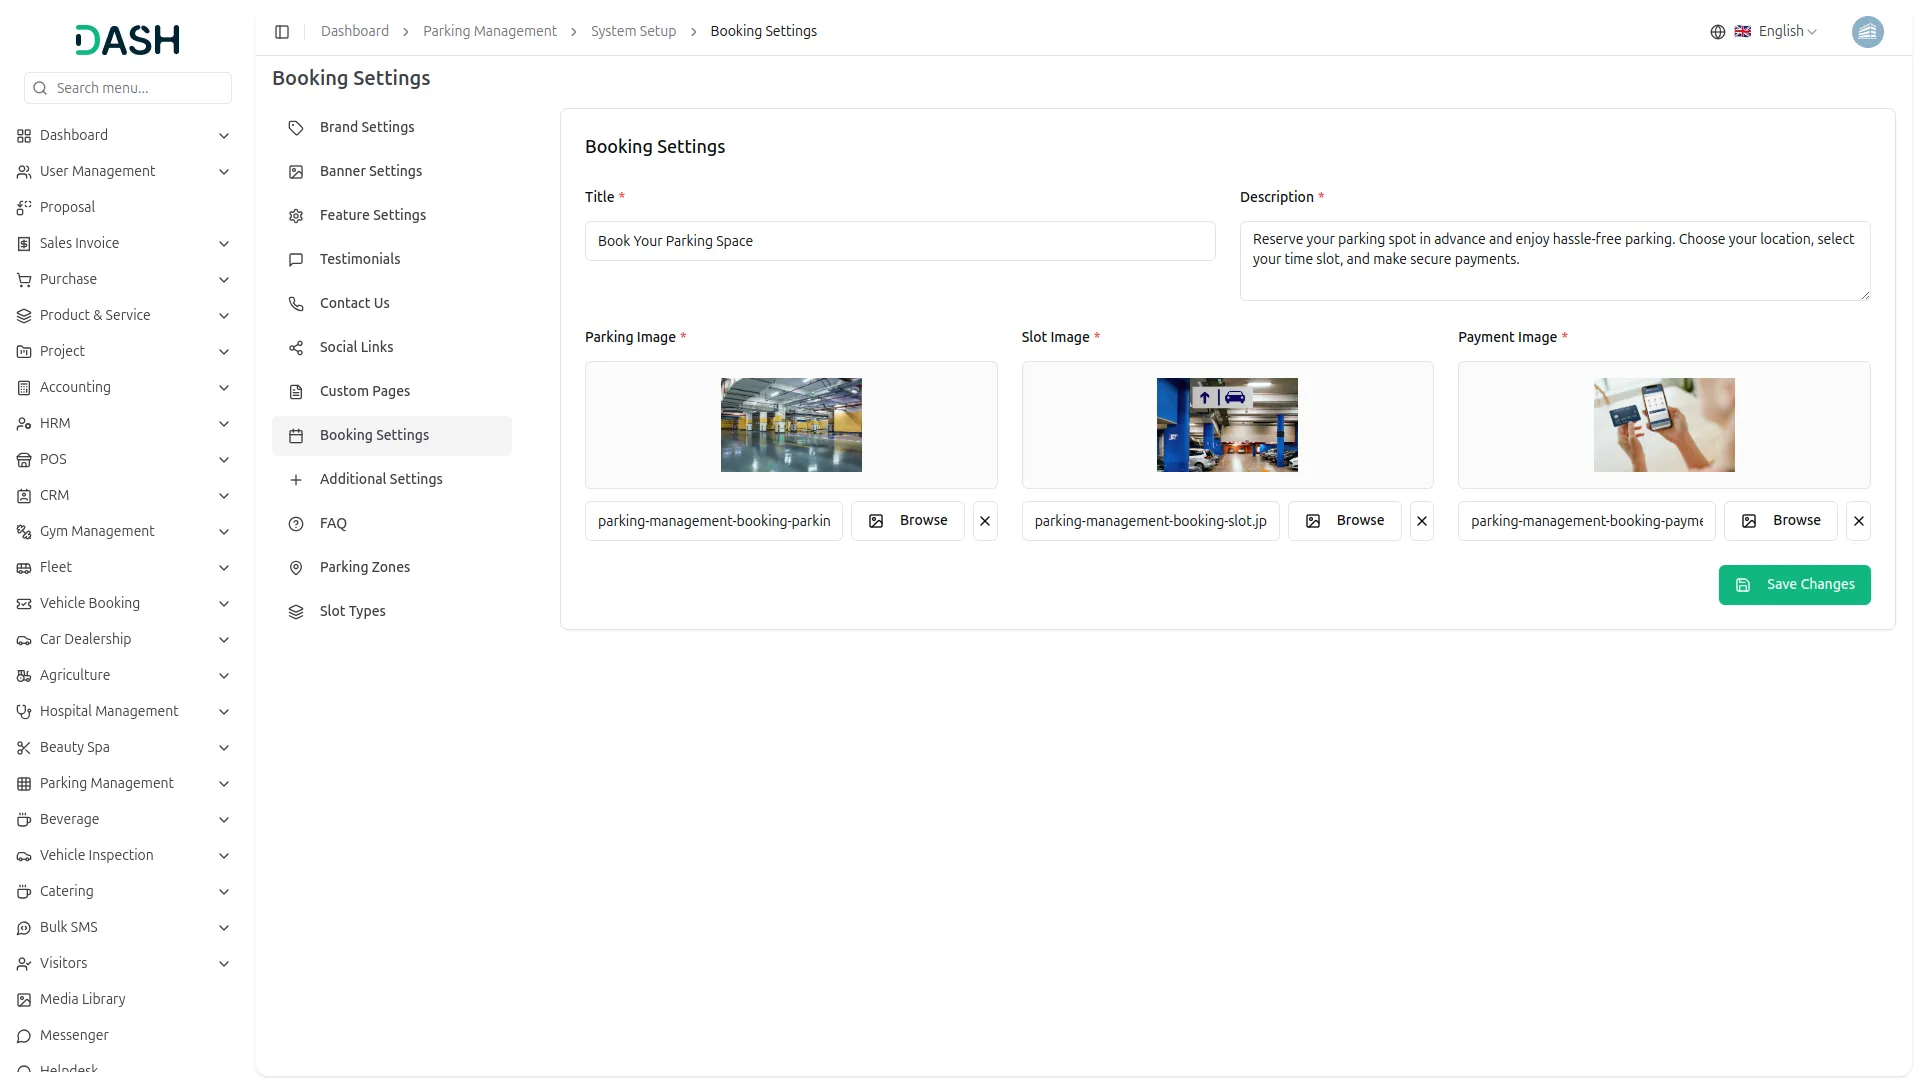Screen dimensions: 1920x1080
Task: Switch to Additional Settings section
Action: click(381, 479)
